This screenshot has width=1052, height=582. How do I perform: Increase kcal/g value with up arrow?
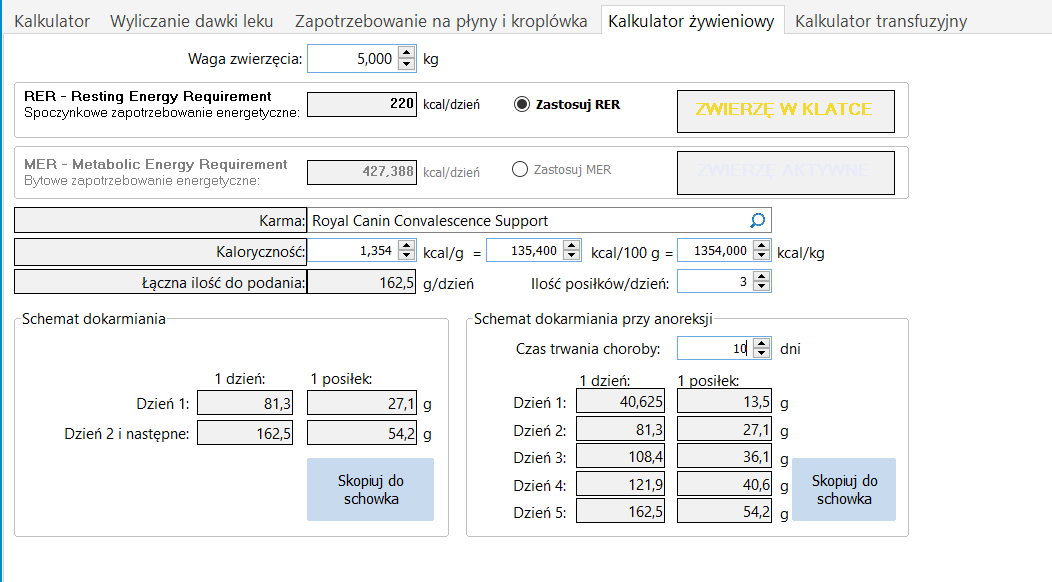(x=407, y=246)
